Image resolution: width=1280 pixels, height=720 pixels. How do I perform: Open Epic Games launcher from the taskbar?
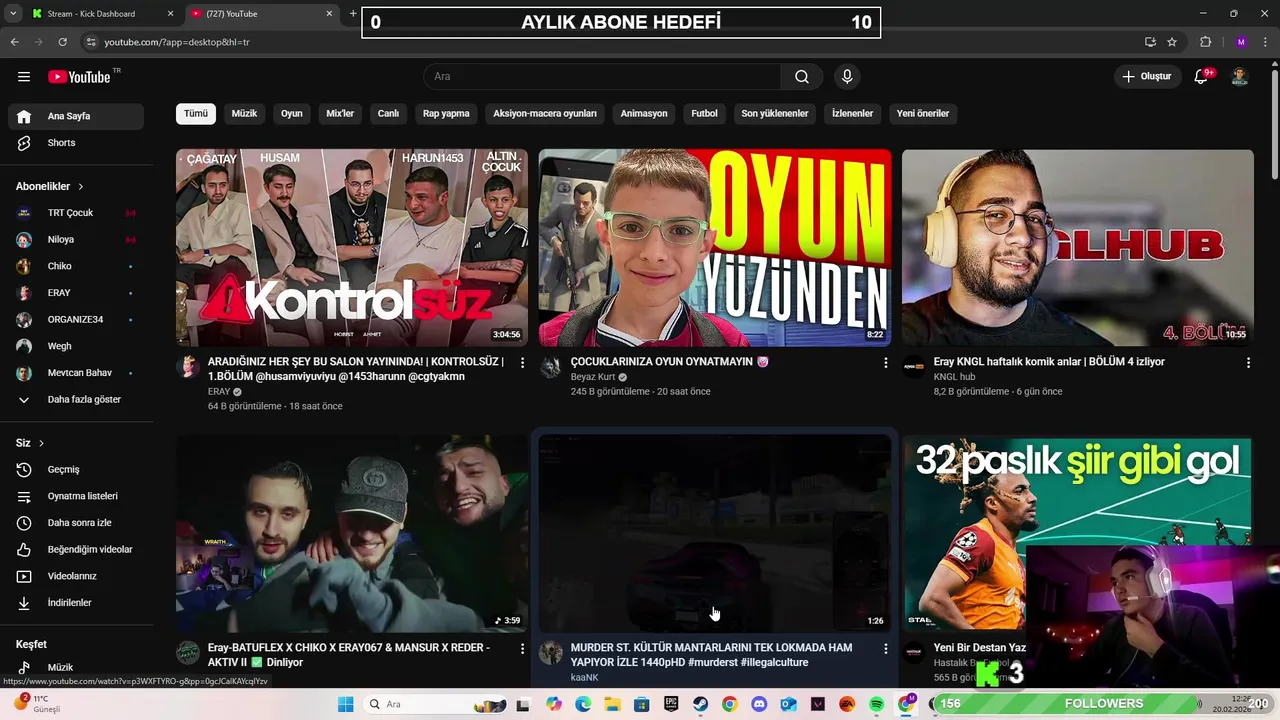(x=671, y=704)
